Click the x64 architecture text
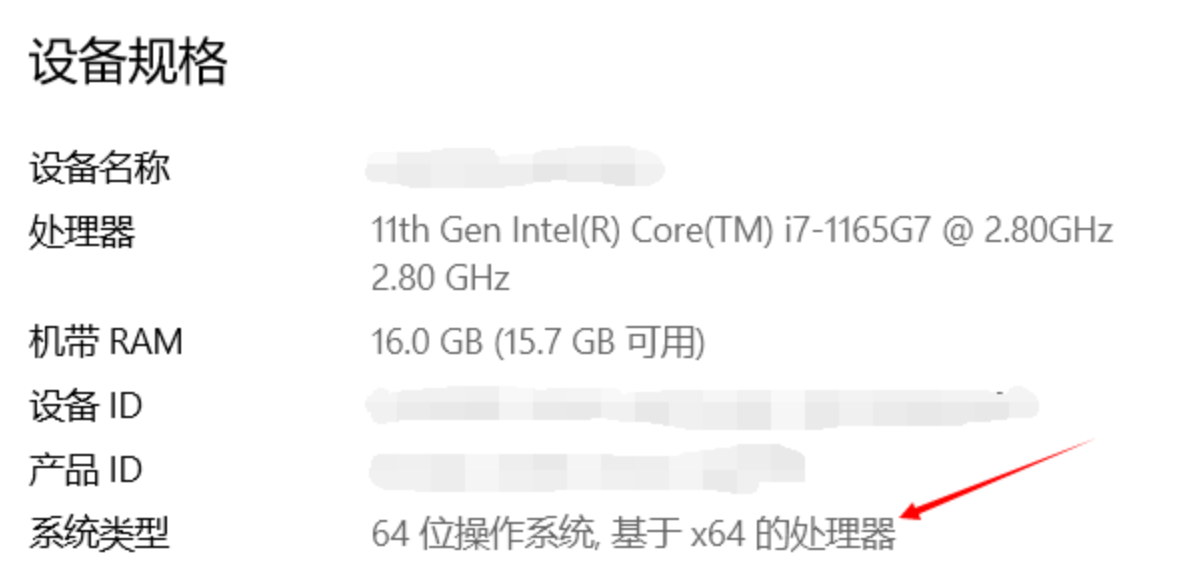 [718, 536]
